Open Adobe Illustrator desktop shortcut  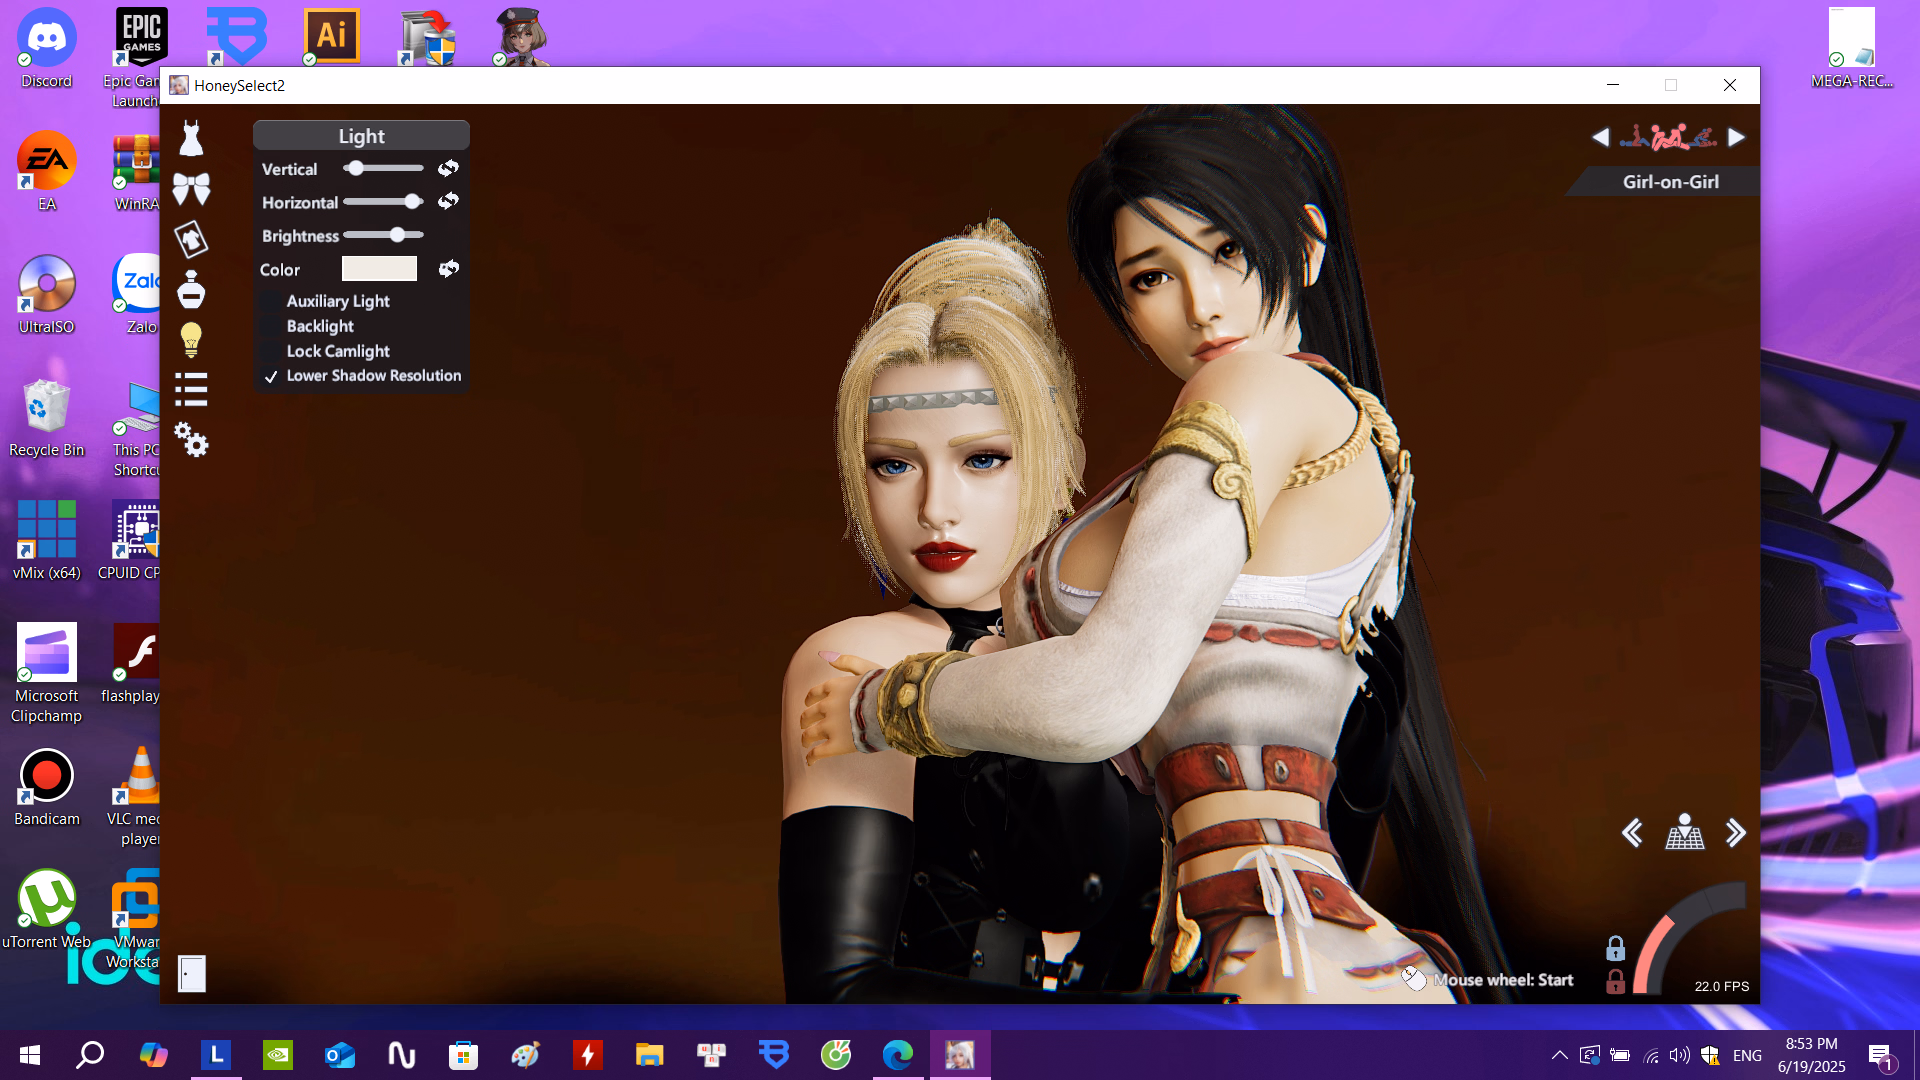point(331,35)
